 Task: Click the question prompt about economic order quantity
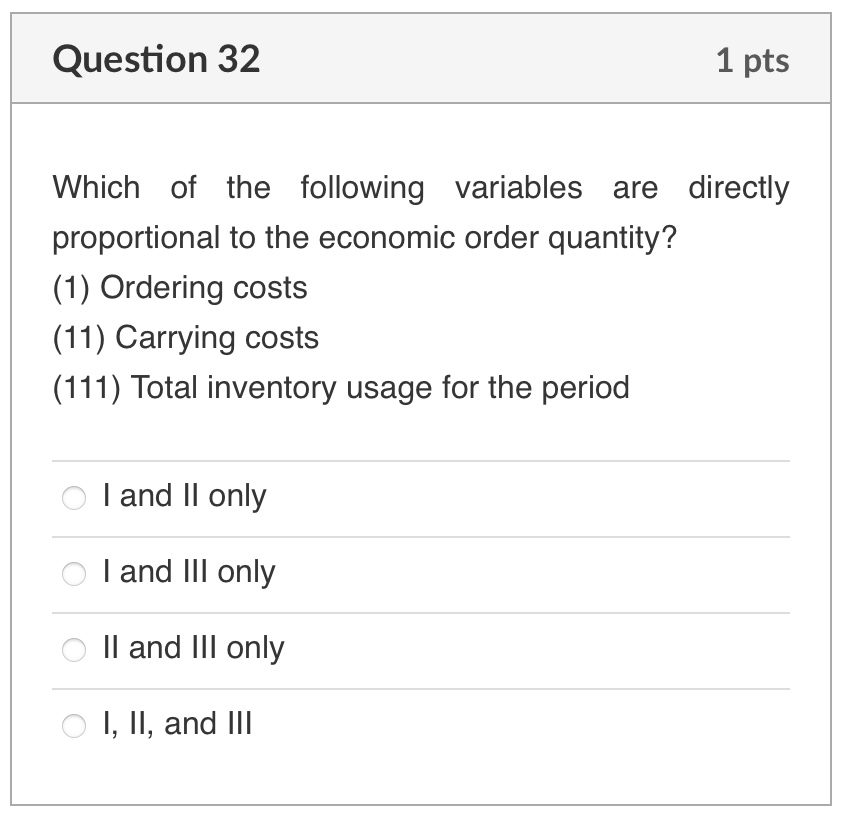click(x=420, y=212)
